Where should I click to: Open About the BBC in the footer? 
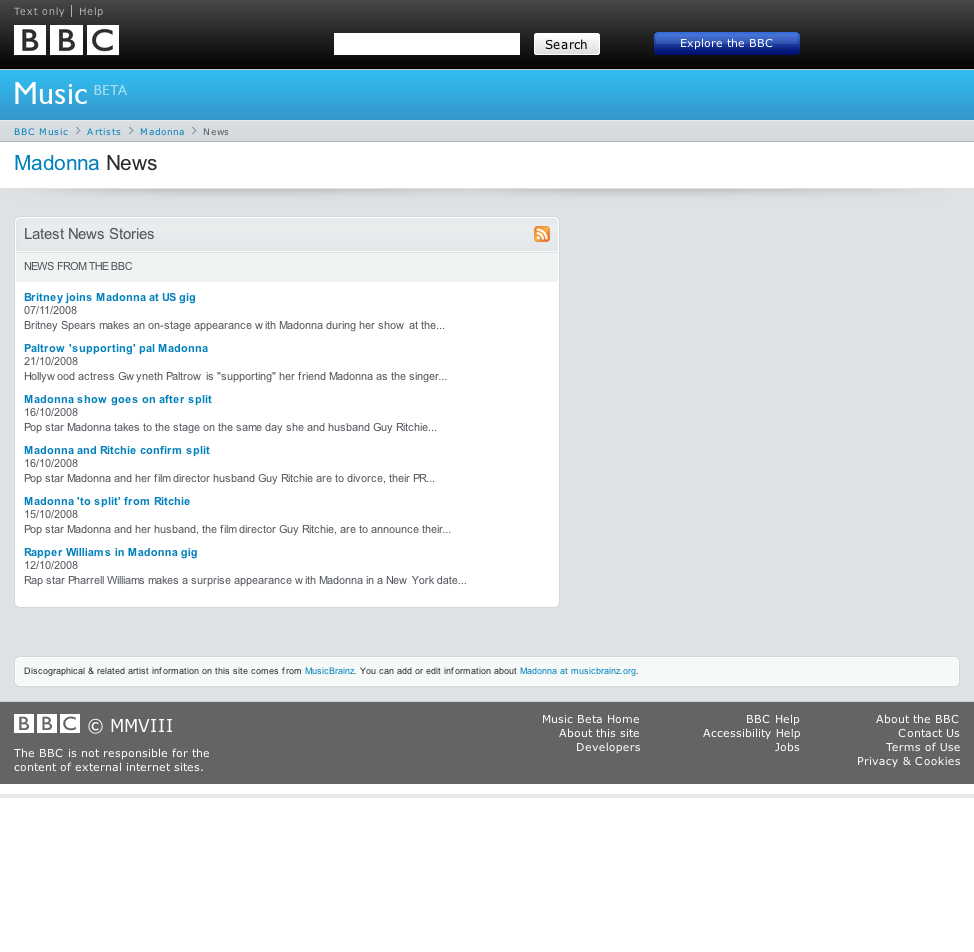click(917, 719)
